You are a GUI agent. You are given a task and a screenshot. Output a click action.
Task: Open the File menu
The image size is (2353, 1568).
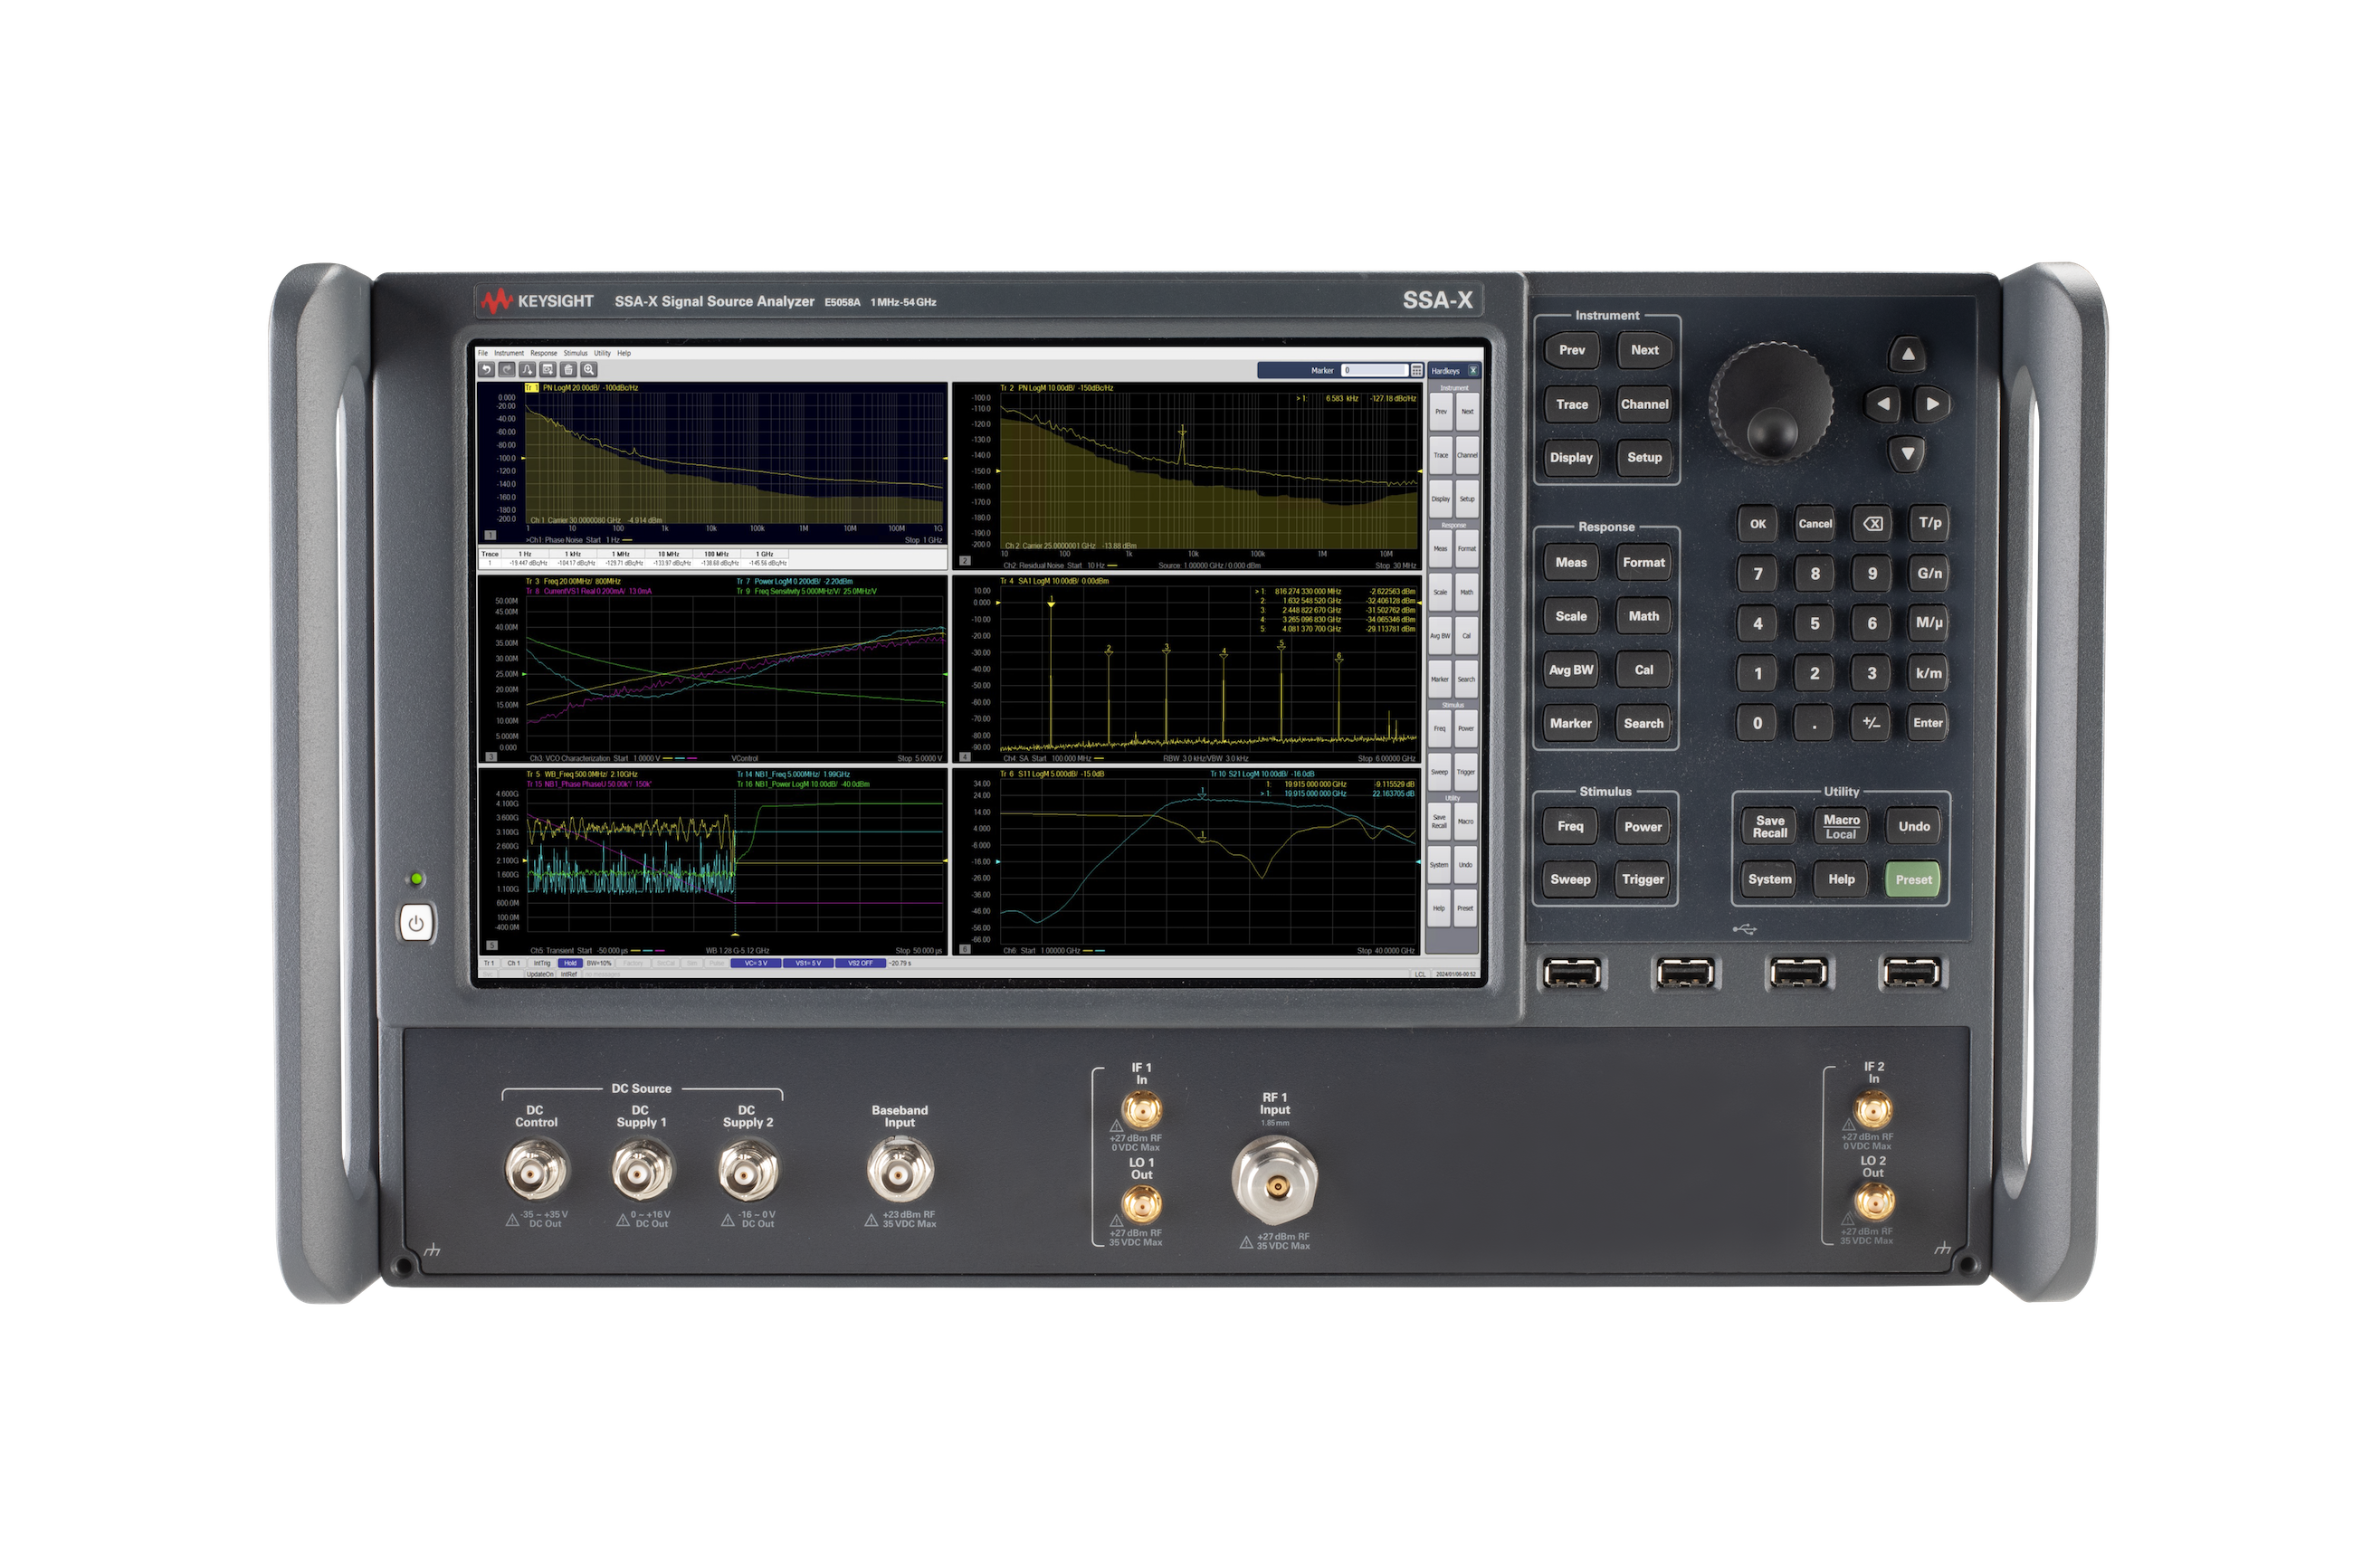click(x=483, y=353)
